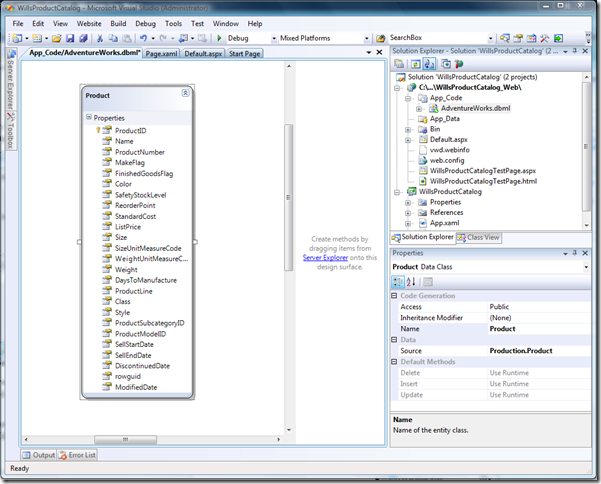This screenshot has height=484, width=601.
Task: Click the Add New Item toolbar icon
Action: click(x=37, y=38)
